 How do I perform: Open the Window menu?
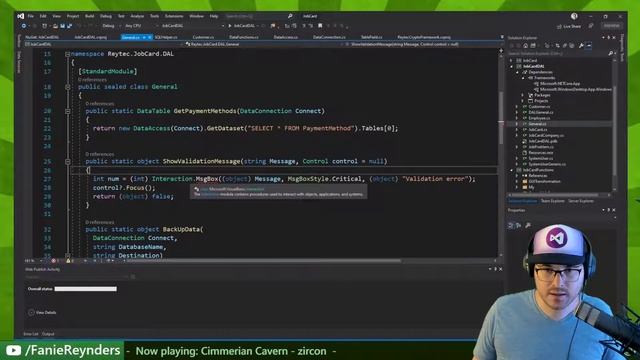click(x=196, y=16)
